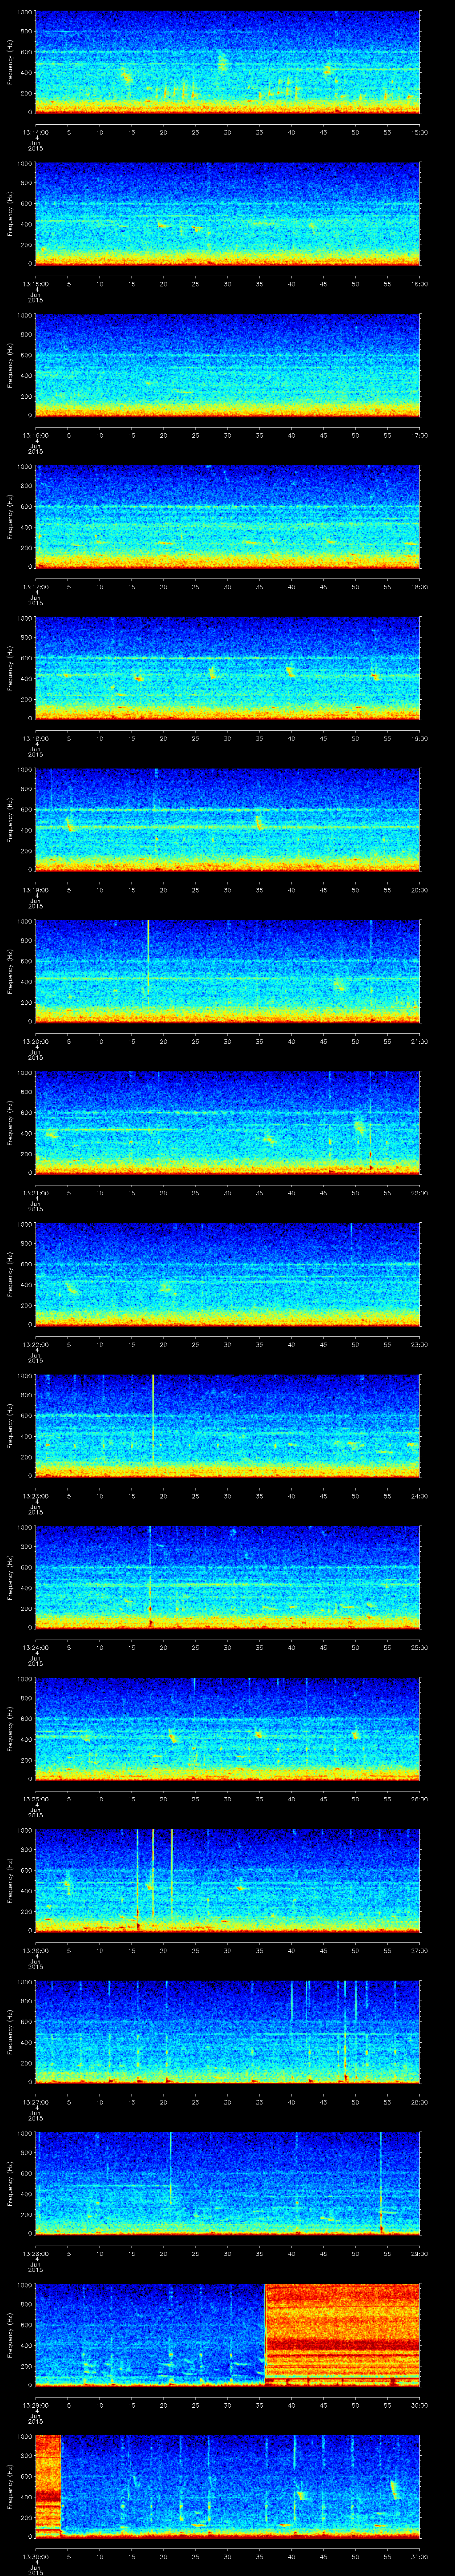The image size is (455, 2576).
Task: Select the 28:00 end time label
Action: [x=419, y=2102]
